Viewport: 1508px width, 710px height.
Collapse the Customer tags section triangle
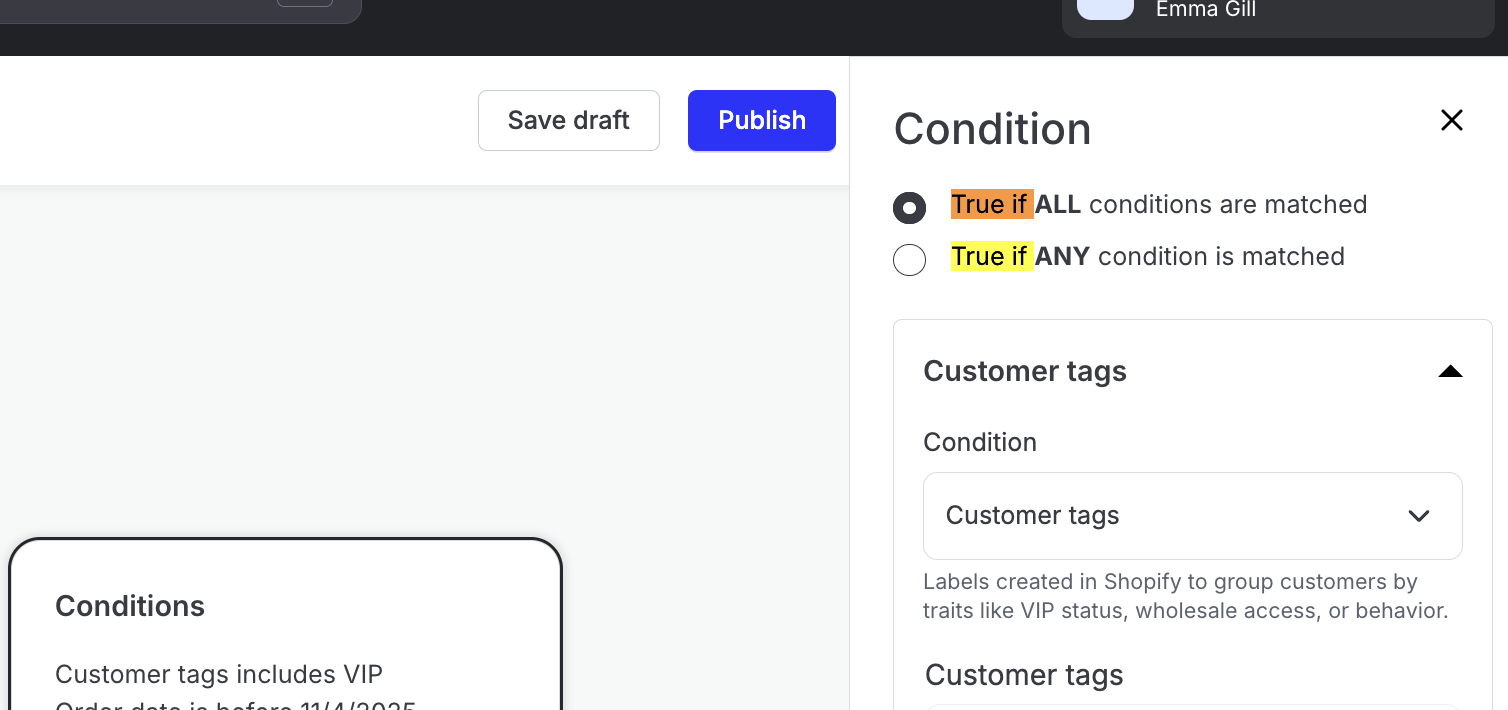(x=1450, y=372)
